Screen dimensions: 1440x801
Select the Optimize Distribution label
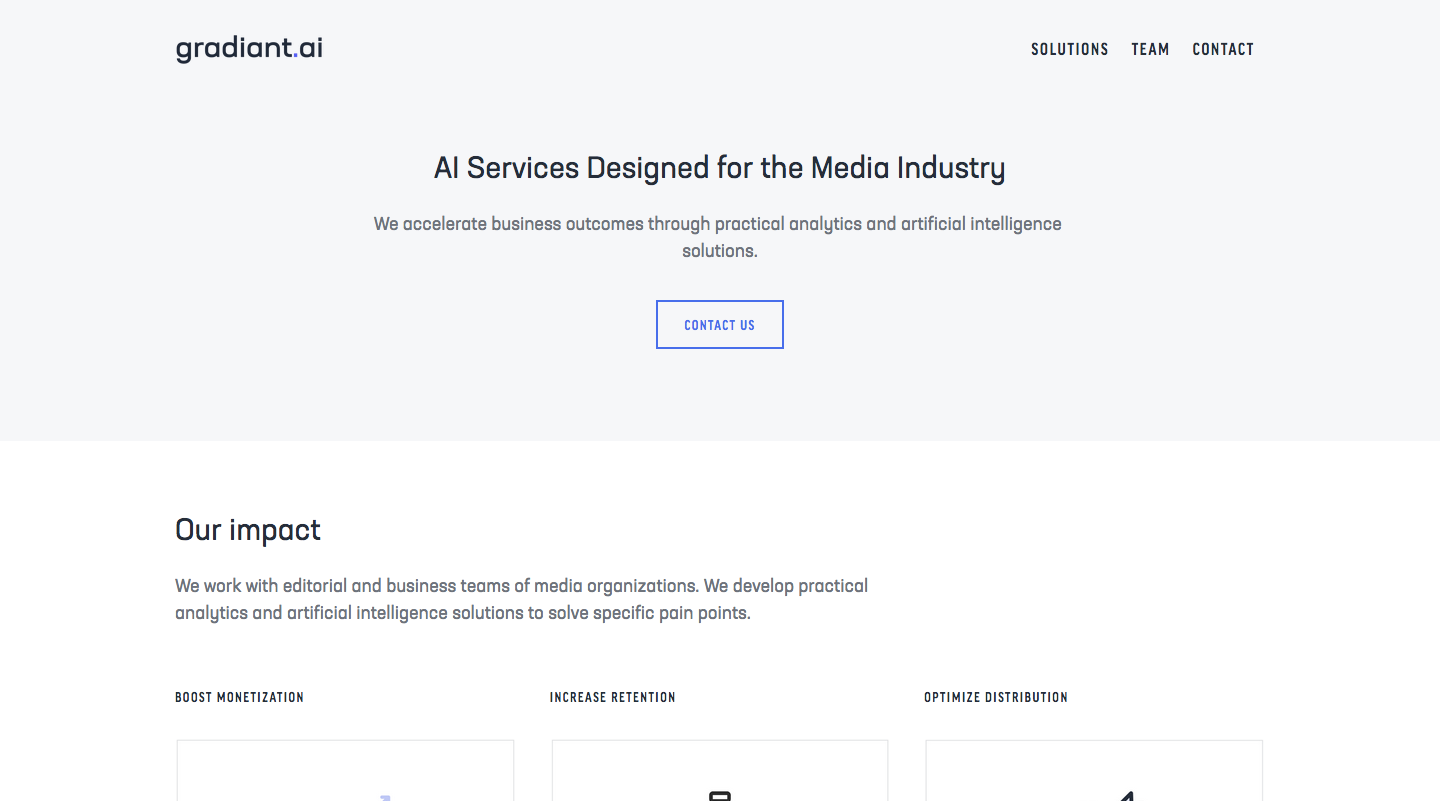996,697
